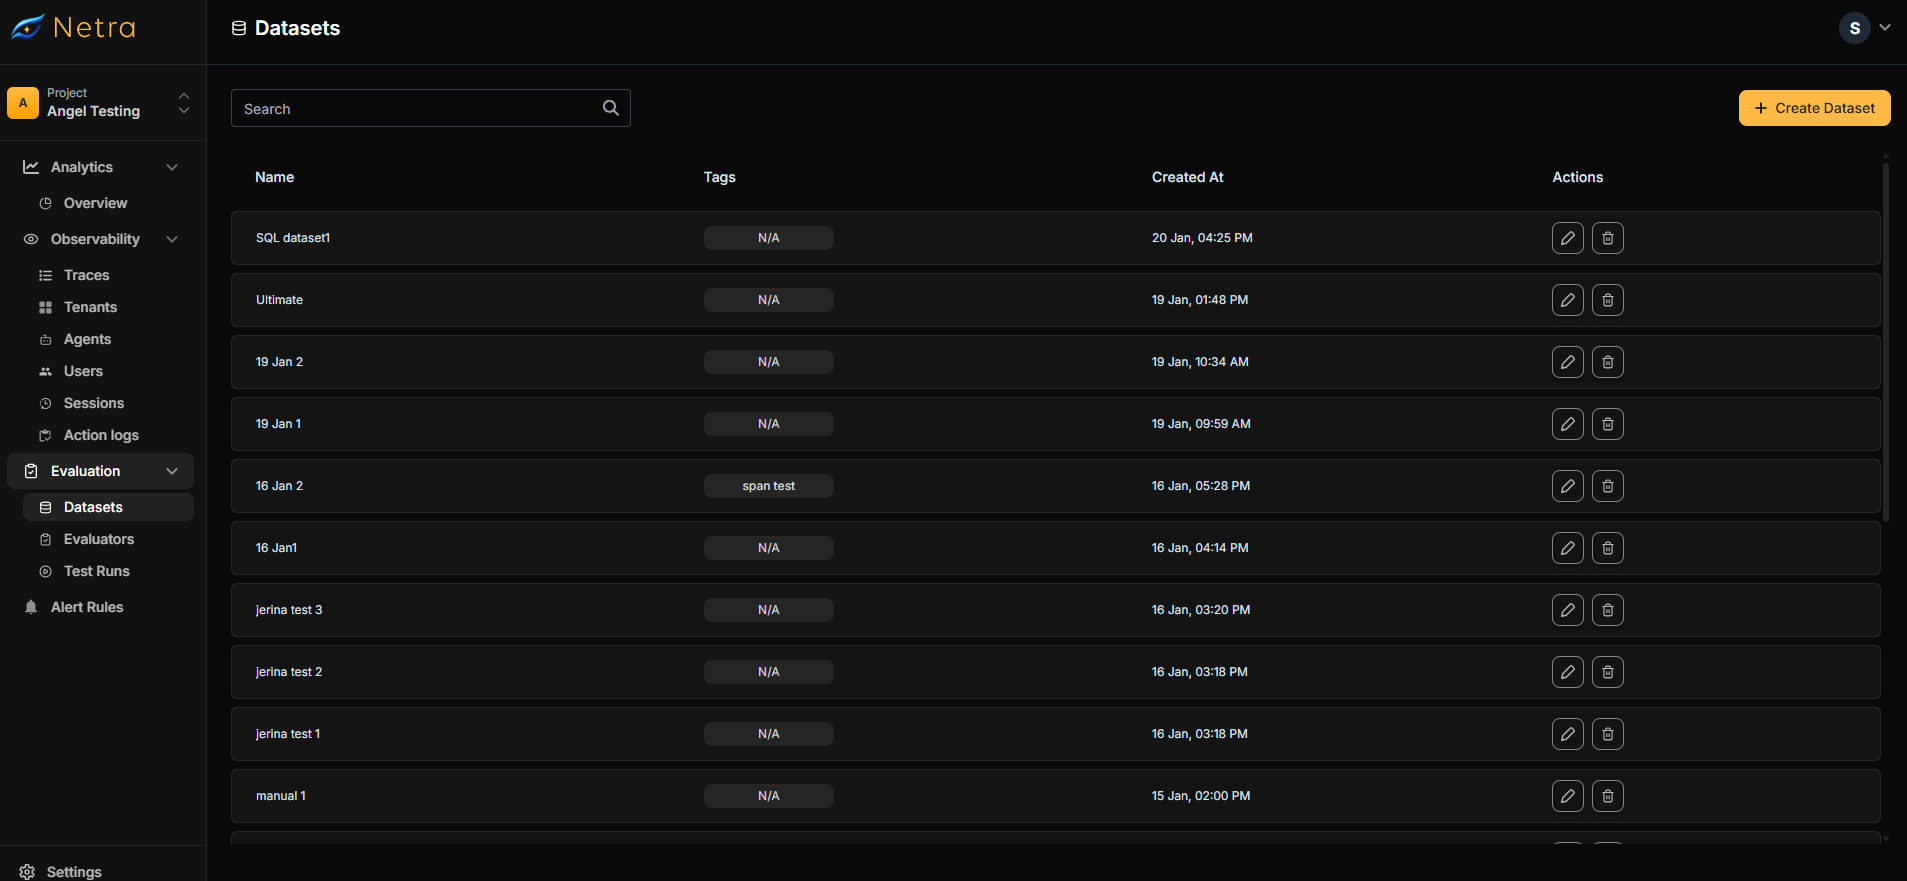The width and height of the screenshot is (1907, 881).
Task: Open the Overview page
Action: coord(95,203)
